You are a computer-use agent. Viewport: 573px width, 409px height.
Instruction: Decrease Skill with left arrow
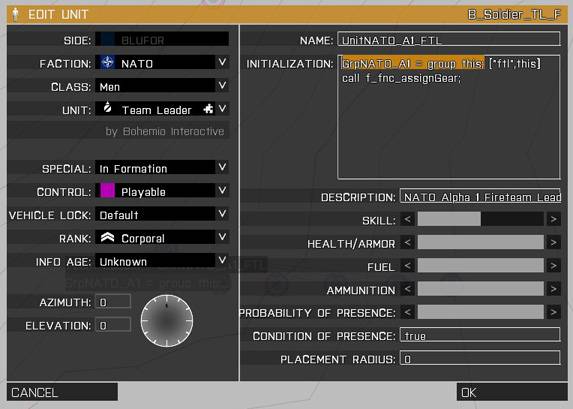407,219
